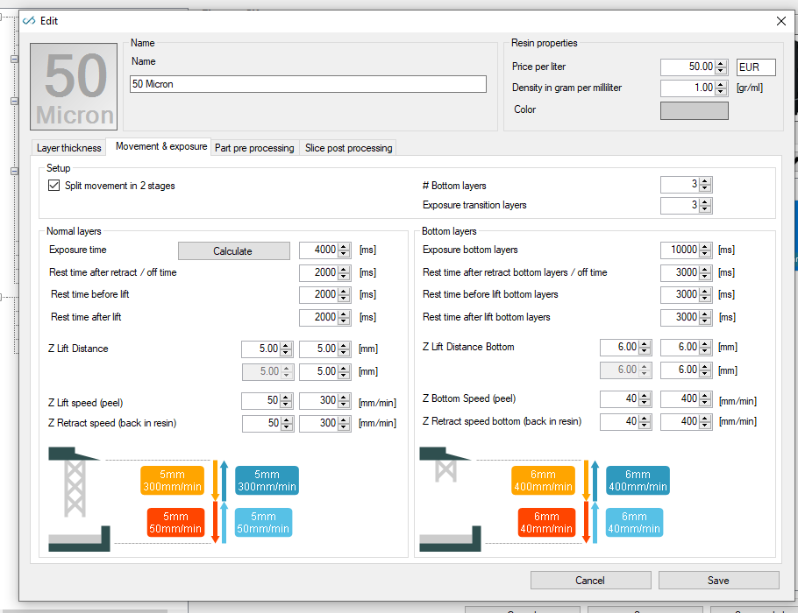
Task: Save the resin profile changes
Action: point(718,580)
